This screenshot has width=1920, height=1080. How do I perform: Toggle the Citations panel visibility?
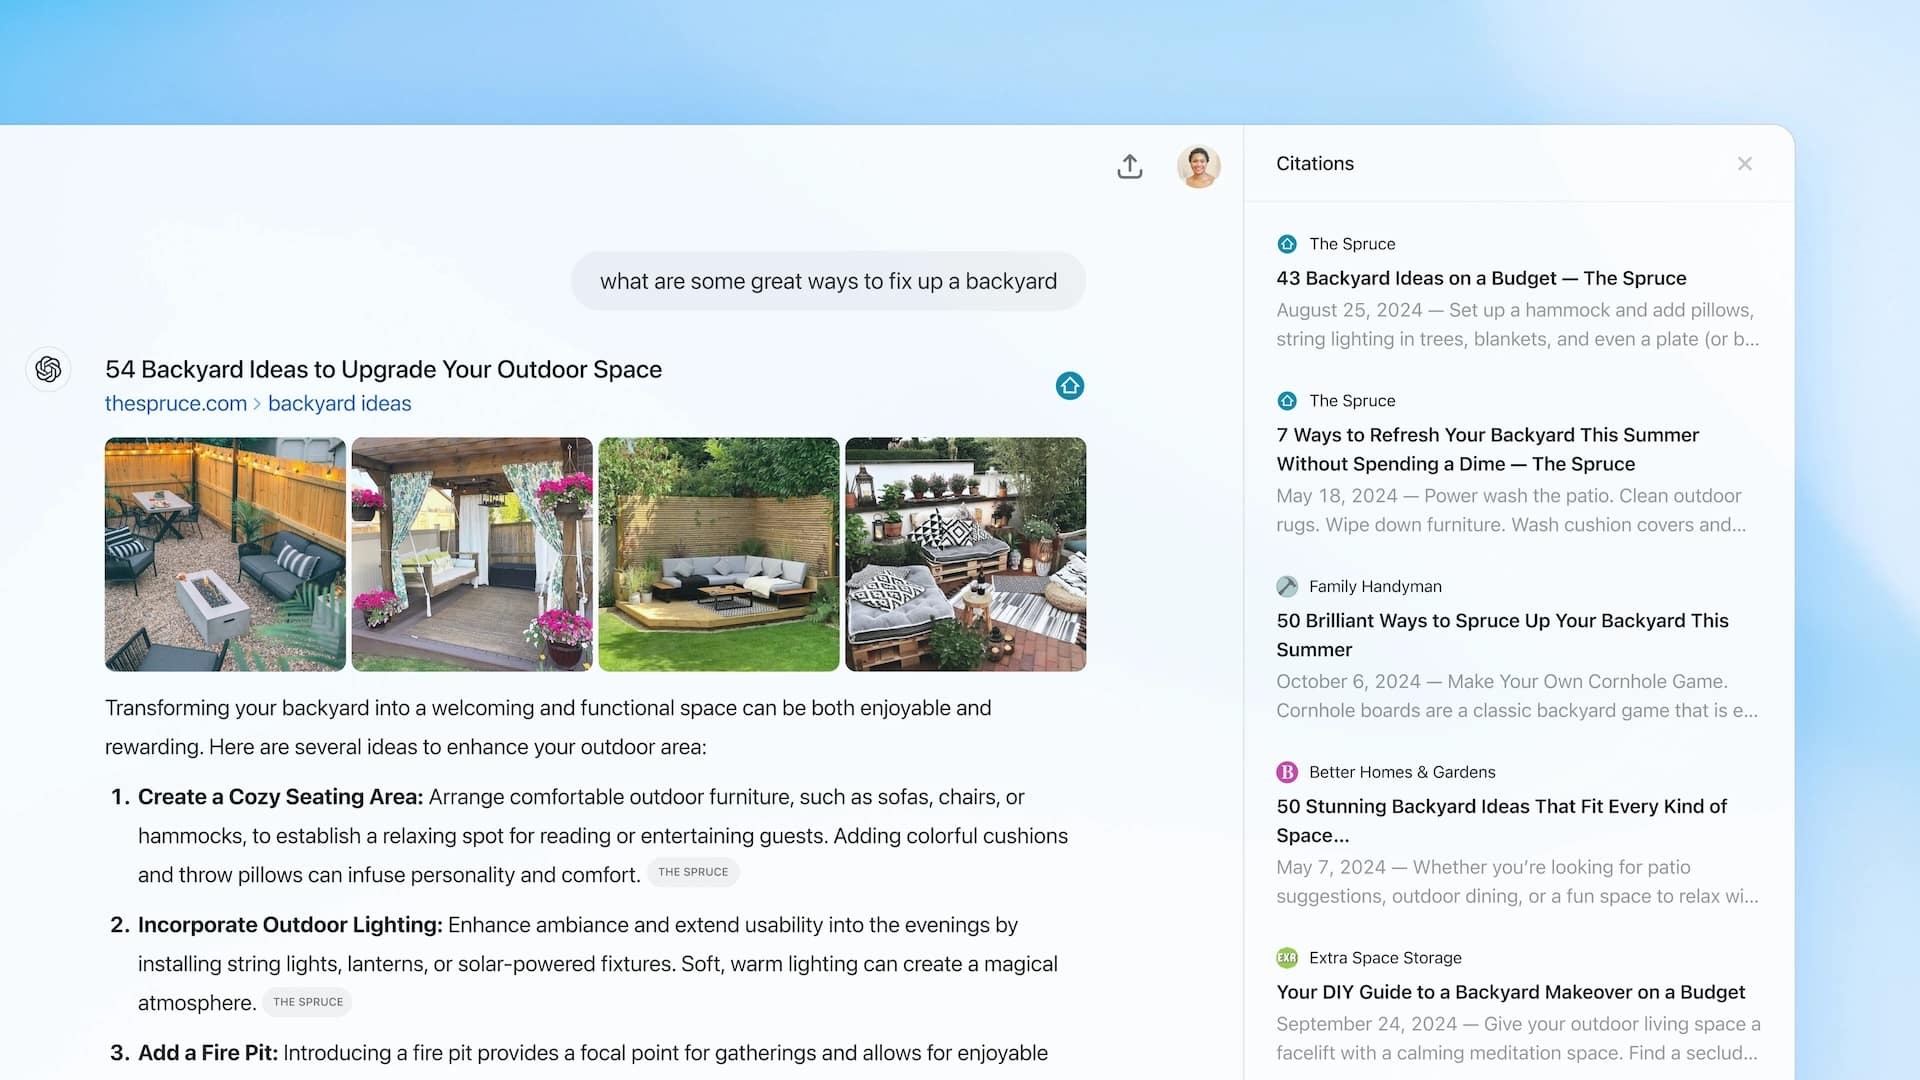coord(1743,164)
